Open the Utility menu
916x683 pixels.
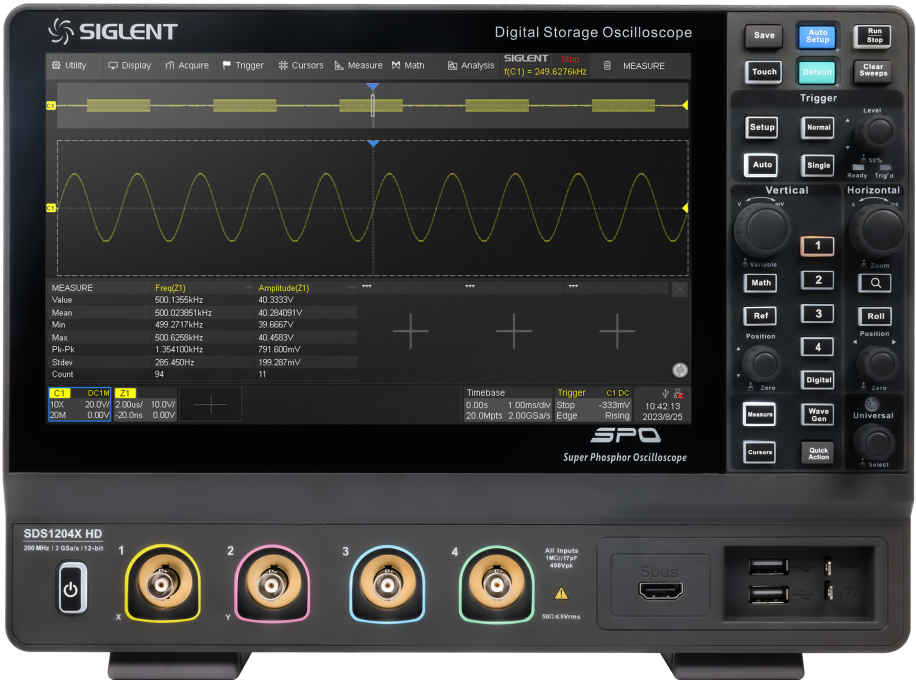(x=69, y=65)
